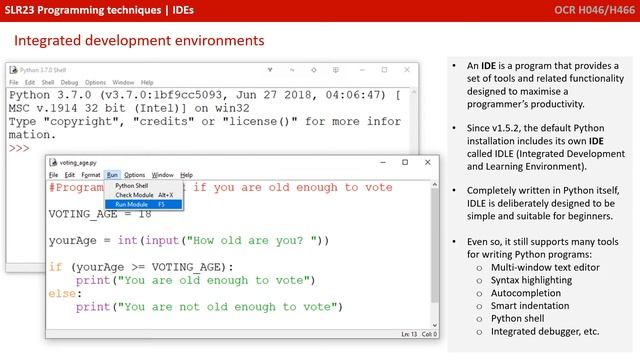Click the 'Autocompletion' bullet item
Image resolution: width=640 pixels, height=360 pixels.
pyautogui.click(x=526, y=293)
